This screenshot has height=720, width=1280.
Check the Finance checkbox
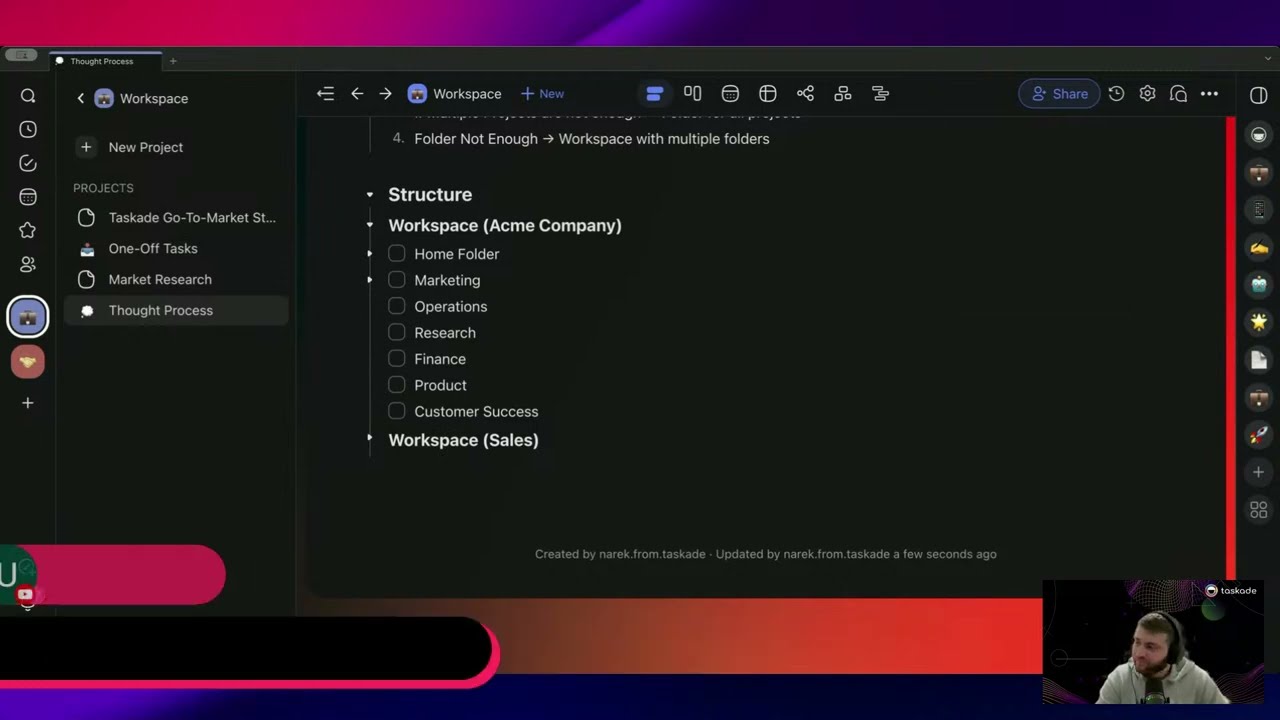[397, 358]
